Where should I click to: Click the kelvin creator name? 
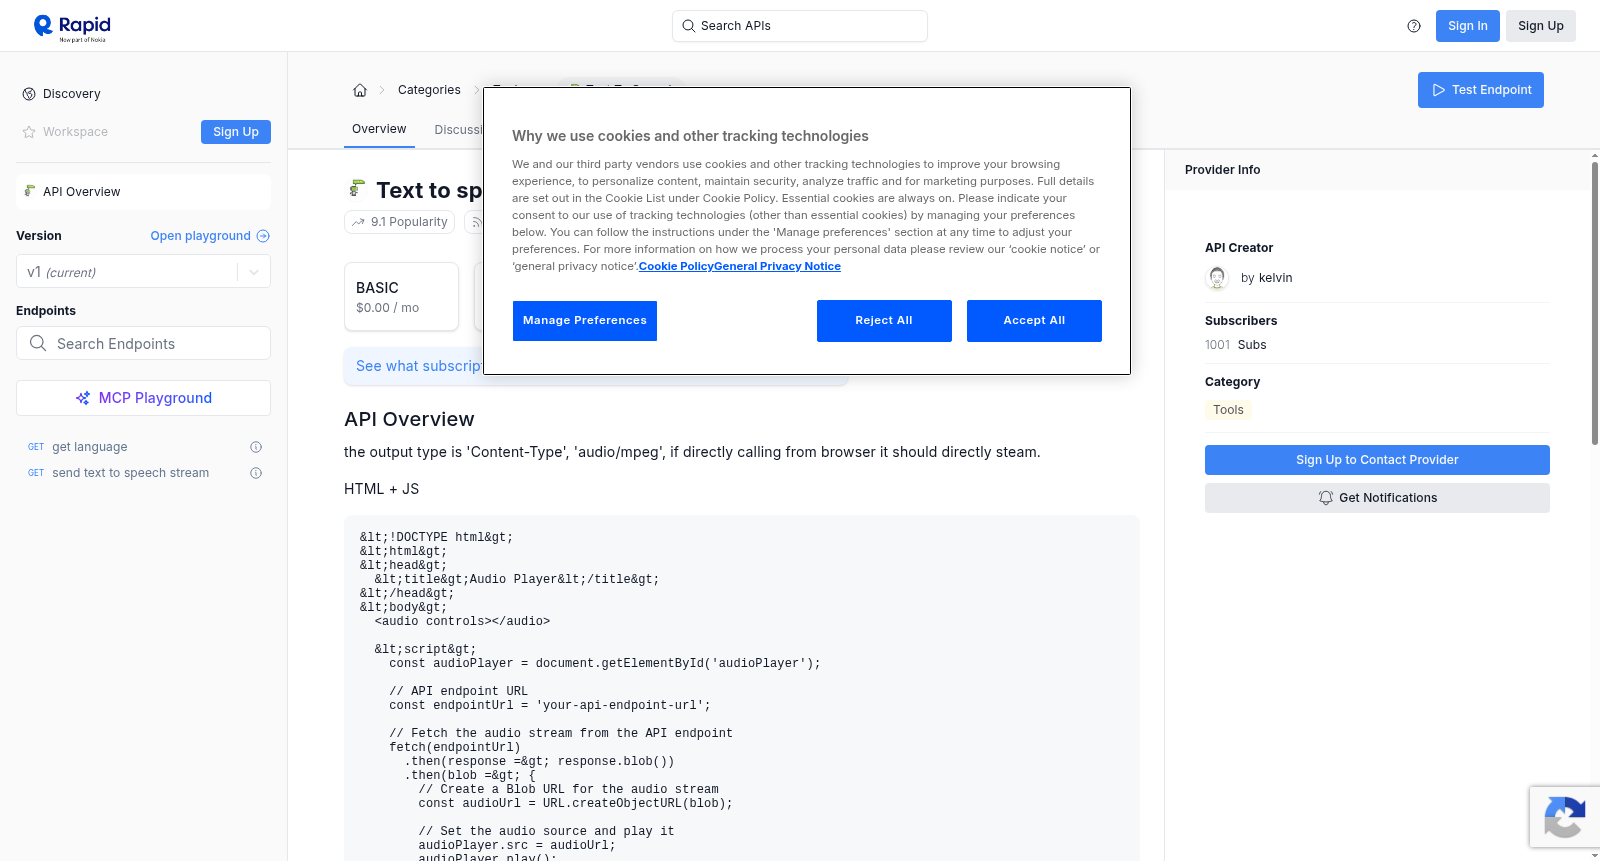pyautogui.click(x=1275, y=278)
